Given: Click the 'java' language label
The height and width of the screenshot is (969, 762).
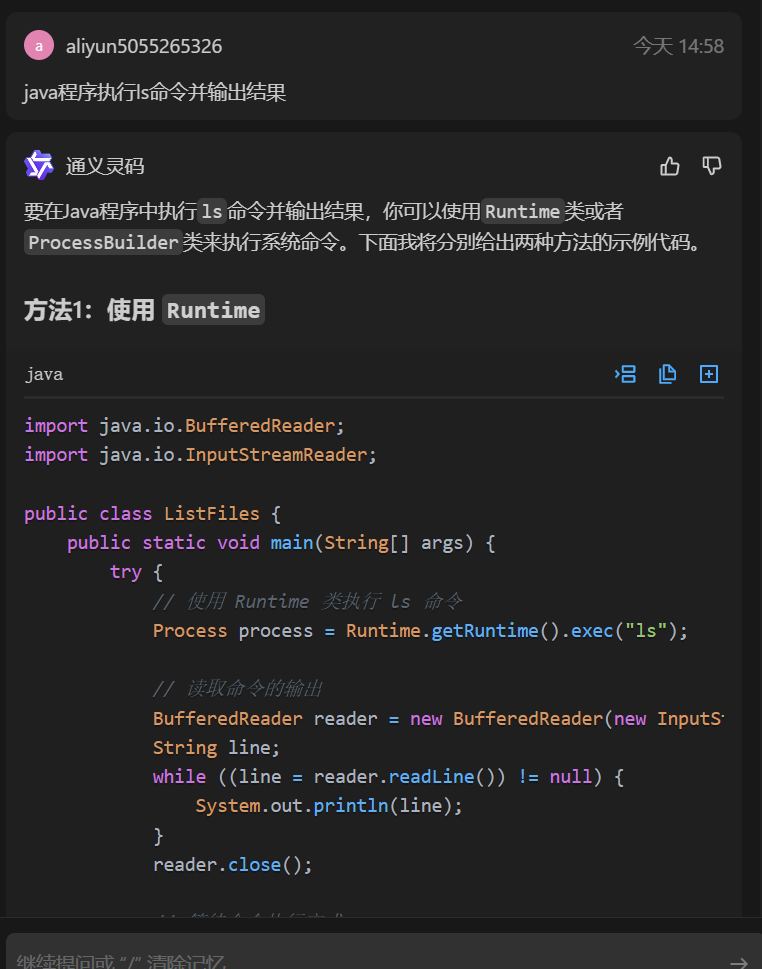Looking at the screenshot, I should pyautogui.click(x=44, y=374).
